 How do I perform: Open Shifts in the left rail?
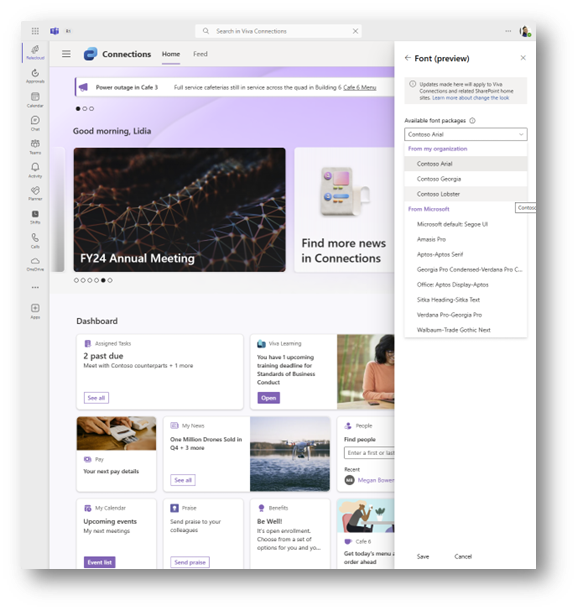pyautogui.click(x=35, y=217)
